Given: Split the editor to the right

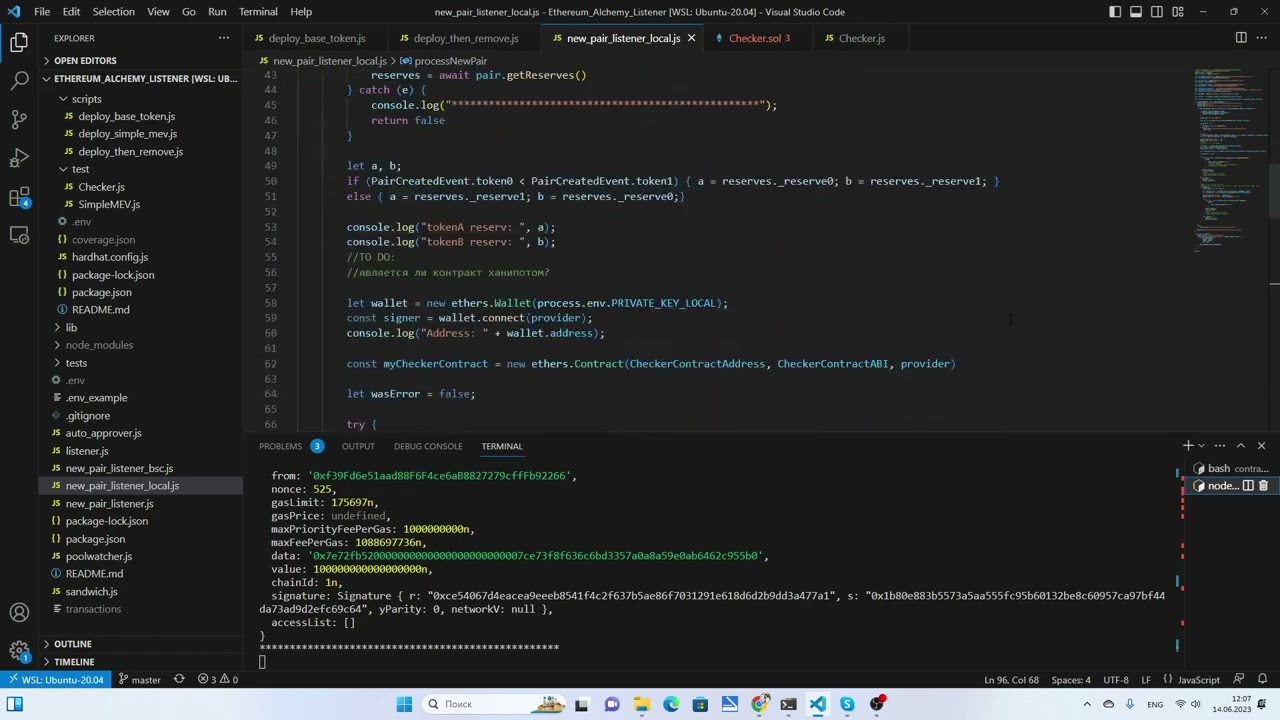Looking at the screenshot, I should pos(1241,38).
